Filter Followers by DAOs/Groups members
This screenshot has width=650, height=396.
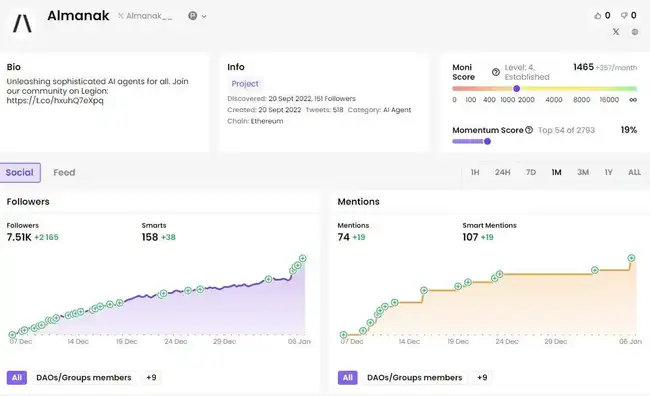84,378
